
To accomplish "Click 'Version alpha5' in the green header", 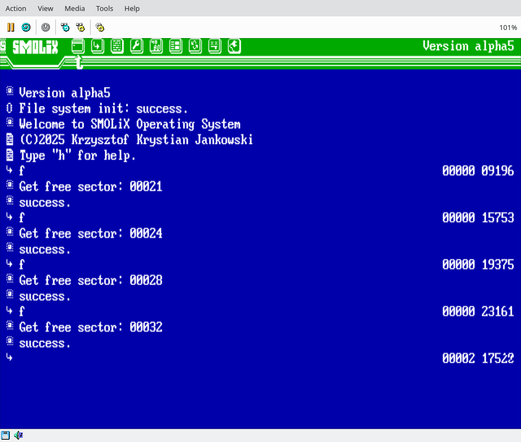I will tap(468, 46).
